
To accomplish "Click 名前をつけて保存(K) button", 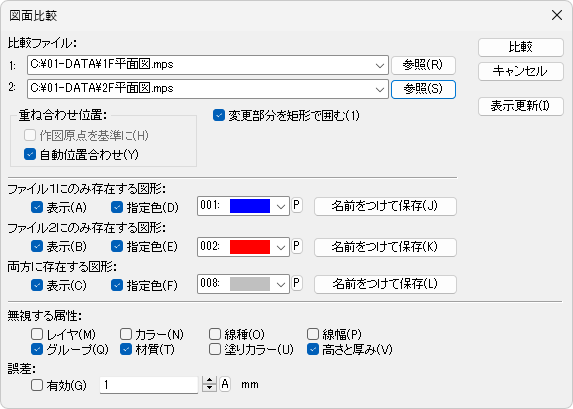I will (x=385, y=247).
